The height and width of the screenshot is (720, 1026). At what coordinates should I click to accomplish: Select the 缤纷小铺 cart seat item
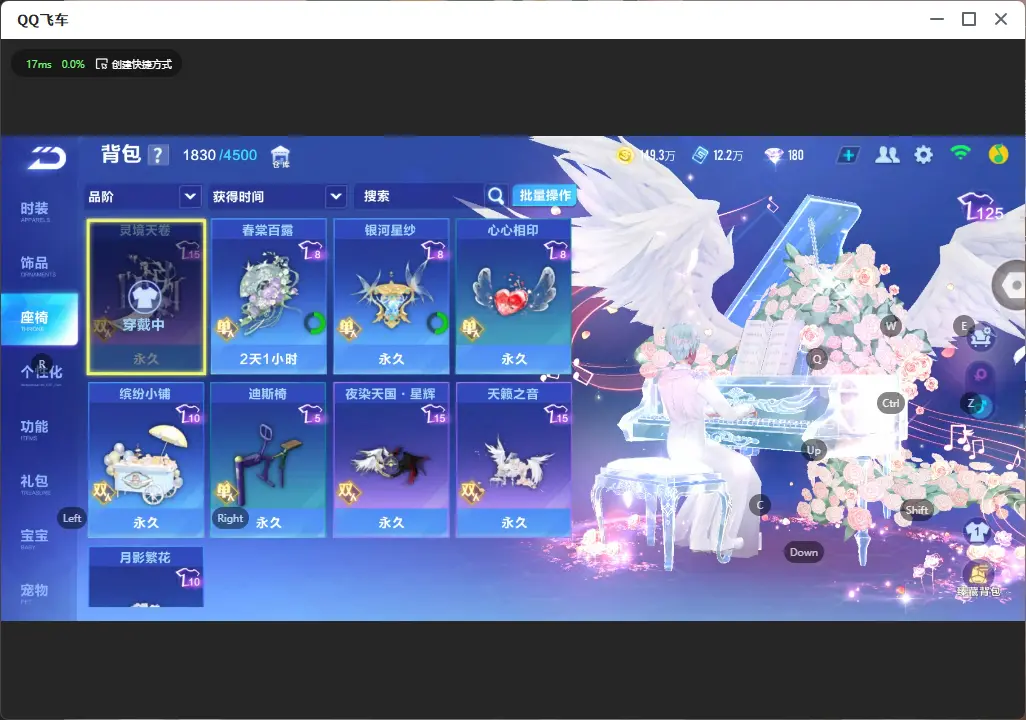coord(146,460)
